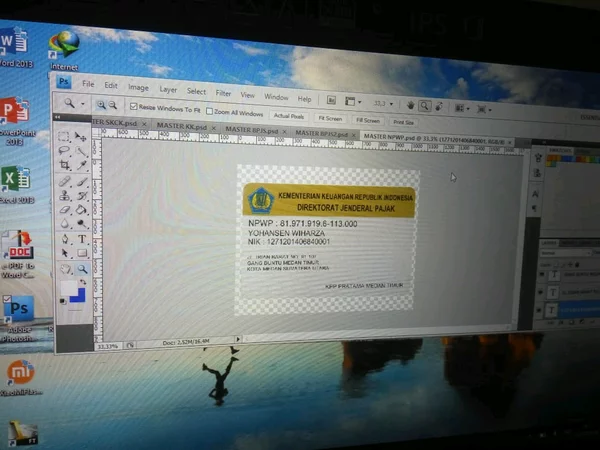Swap foreground and background colors
The image size is (600, 450).
(83, 282)
